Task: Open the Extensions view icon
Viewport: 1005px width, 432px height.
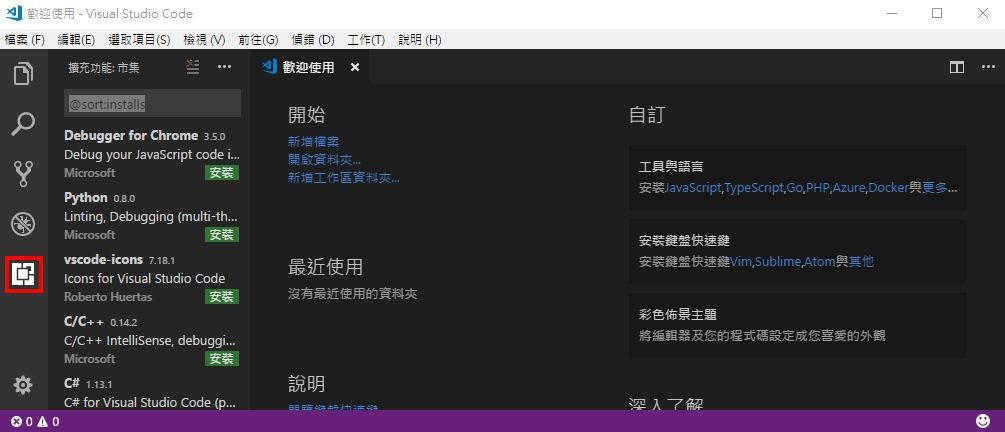Action: click(x=24, y=274)
